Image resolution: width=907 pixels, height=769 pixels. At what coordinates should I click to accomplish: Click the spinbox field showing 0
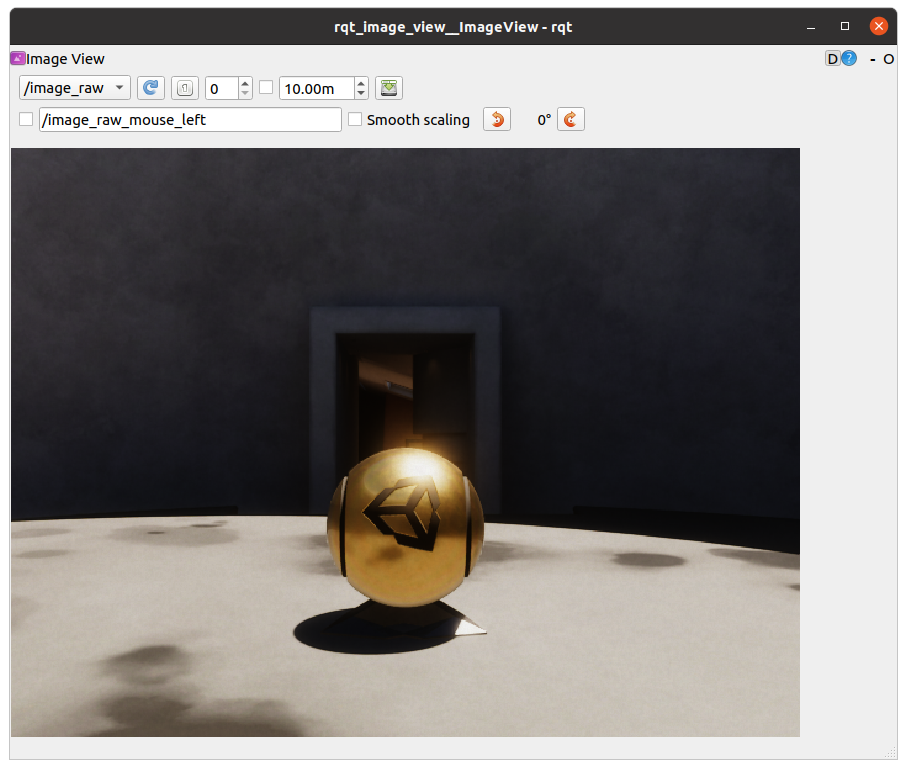(222, 88)
